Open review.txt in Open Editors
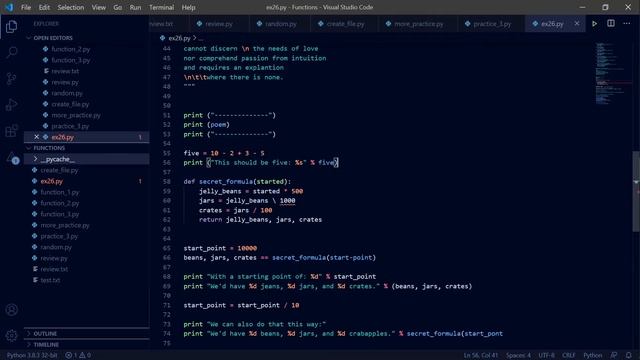The width and height of the screenshot is (640, 360). (x=65, y=71)
